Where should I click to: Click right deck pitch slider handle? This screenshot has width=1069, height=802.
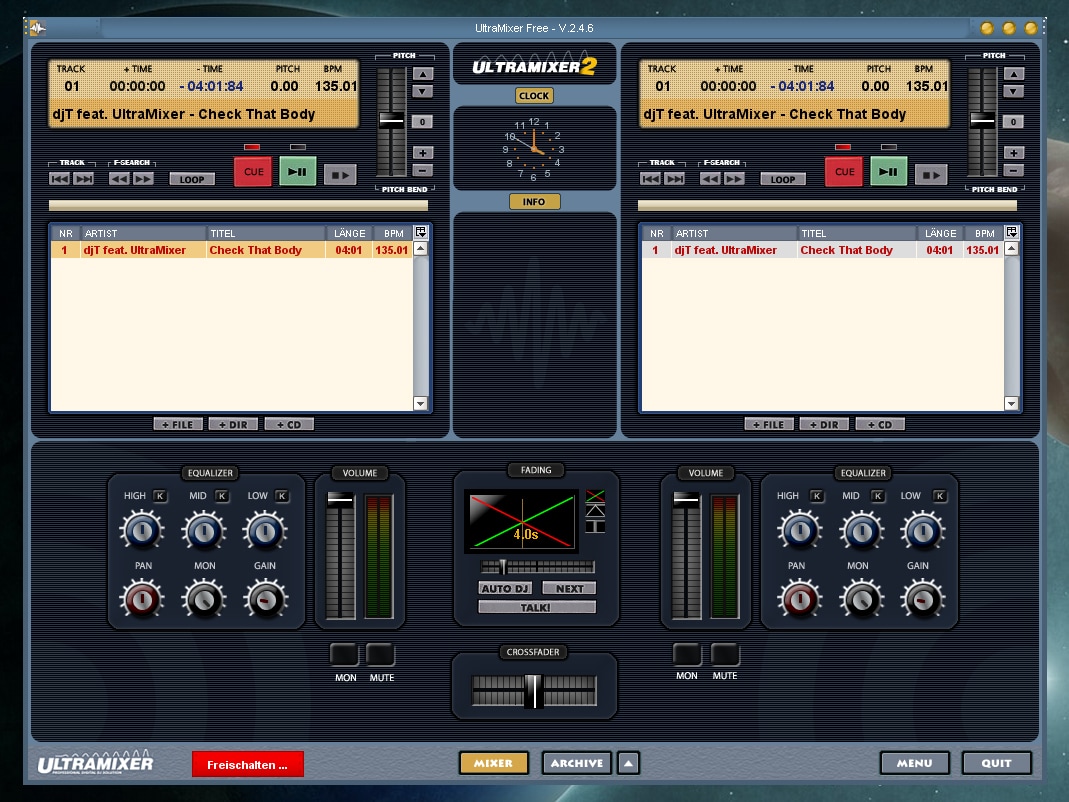[982, 121]
